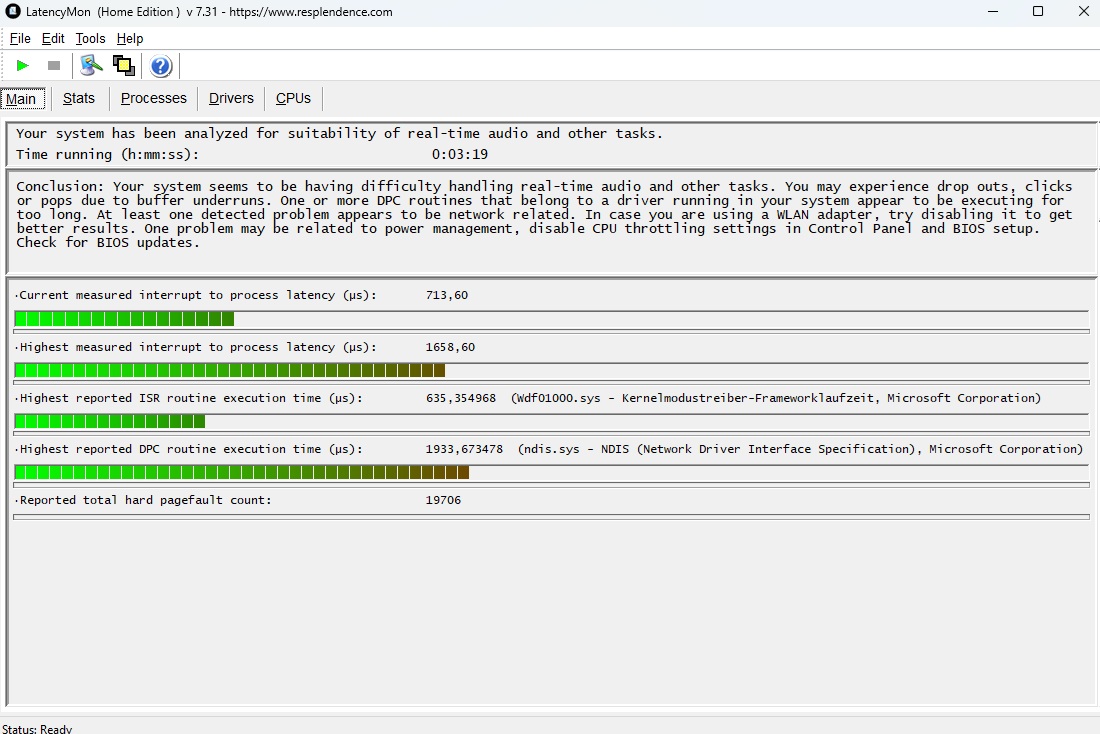This screenshot has width=1100, height=734.
Task: Start monitoring with the green play button
Action: [22, 66]
